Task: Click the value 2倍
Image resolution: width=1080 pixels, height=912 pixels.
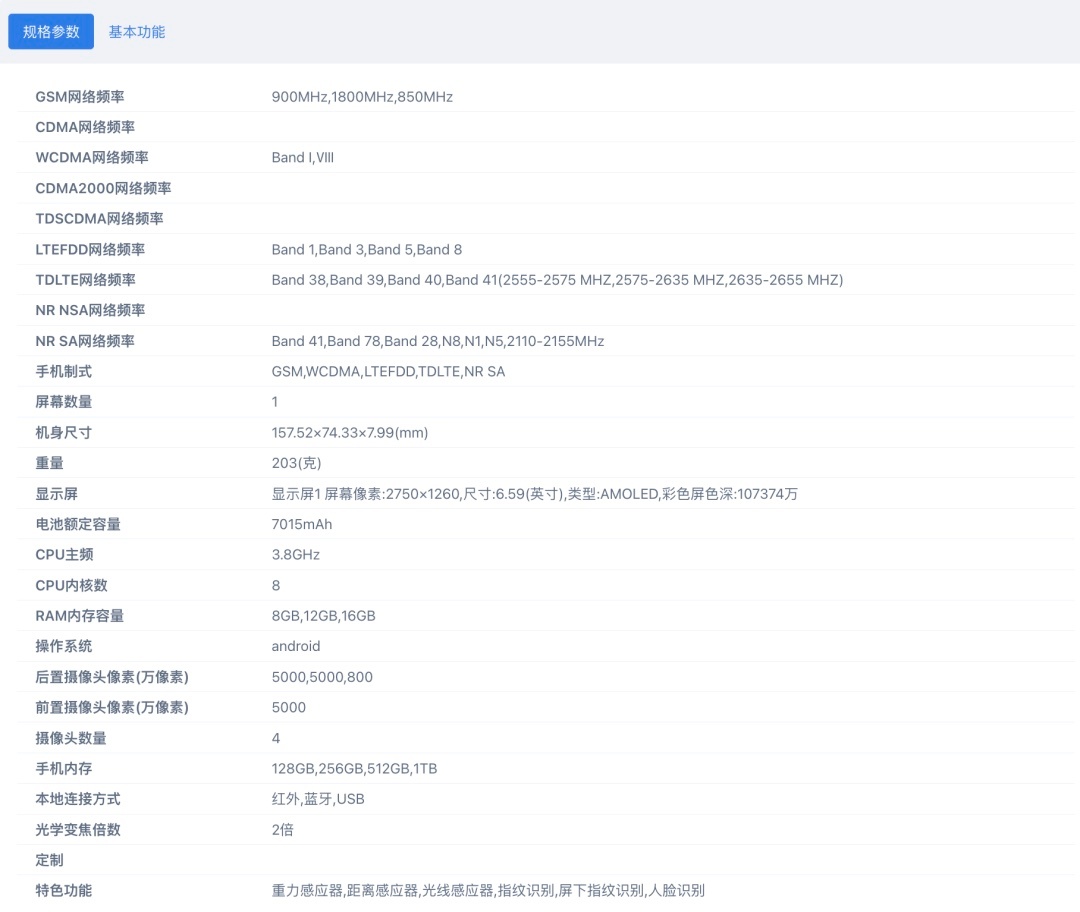Action: 282,829
